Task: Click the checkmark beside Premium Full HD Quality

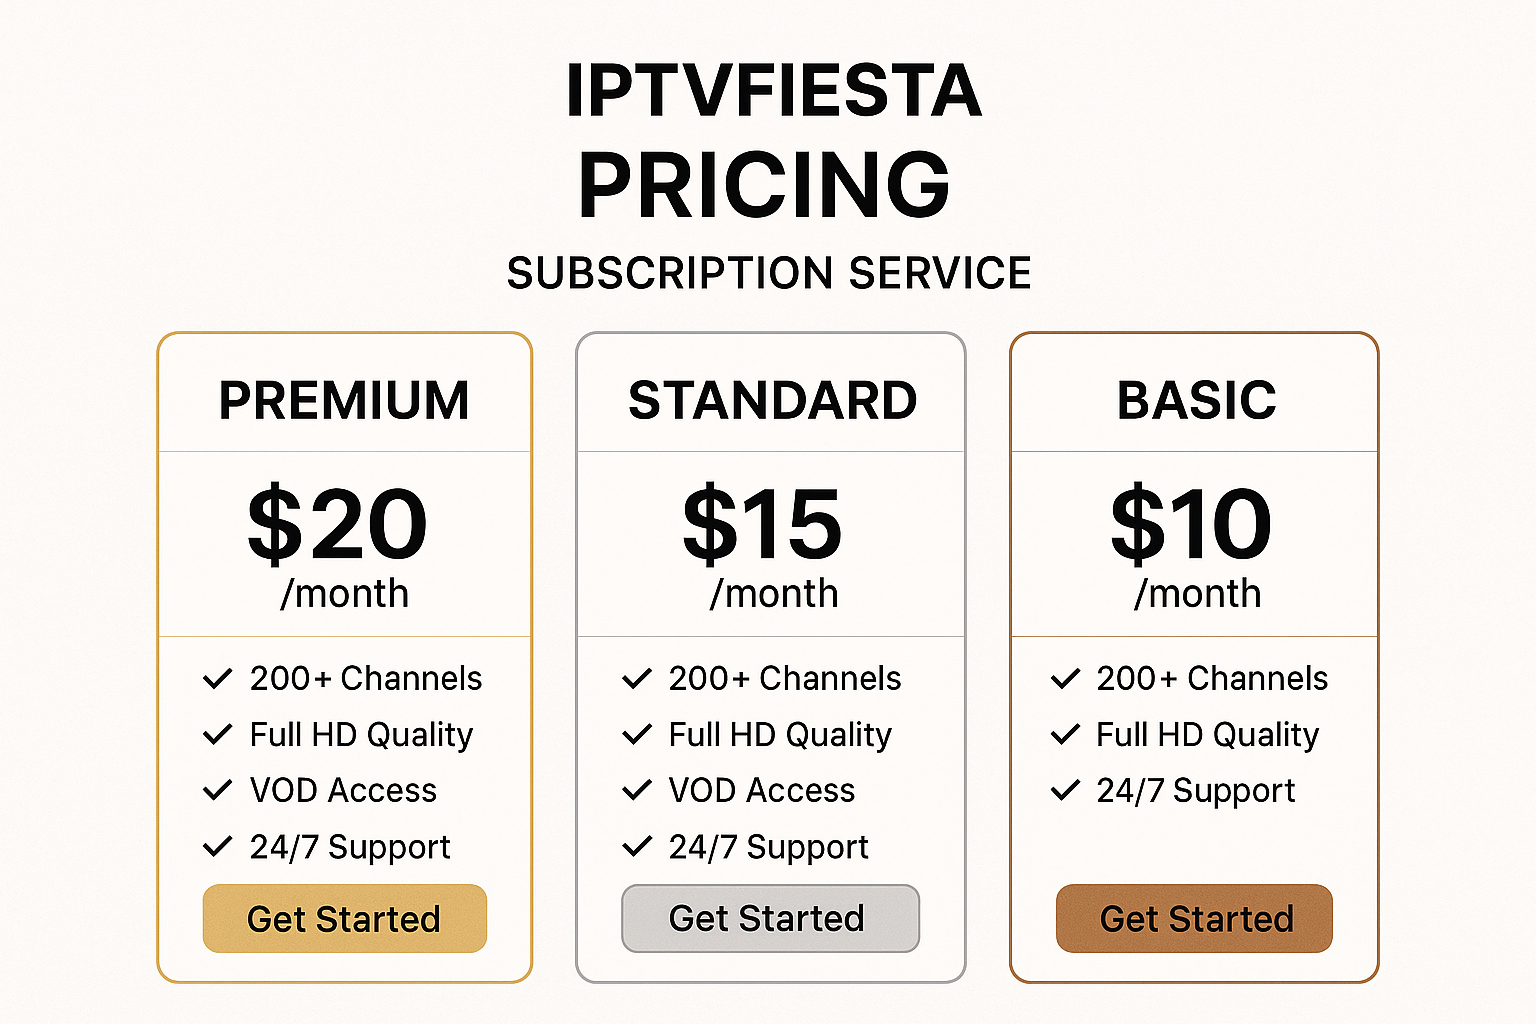Action: tap(217, 735)
